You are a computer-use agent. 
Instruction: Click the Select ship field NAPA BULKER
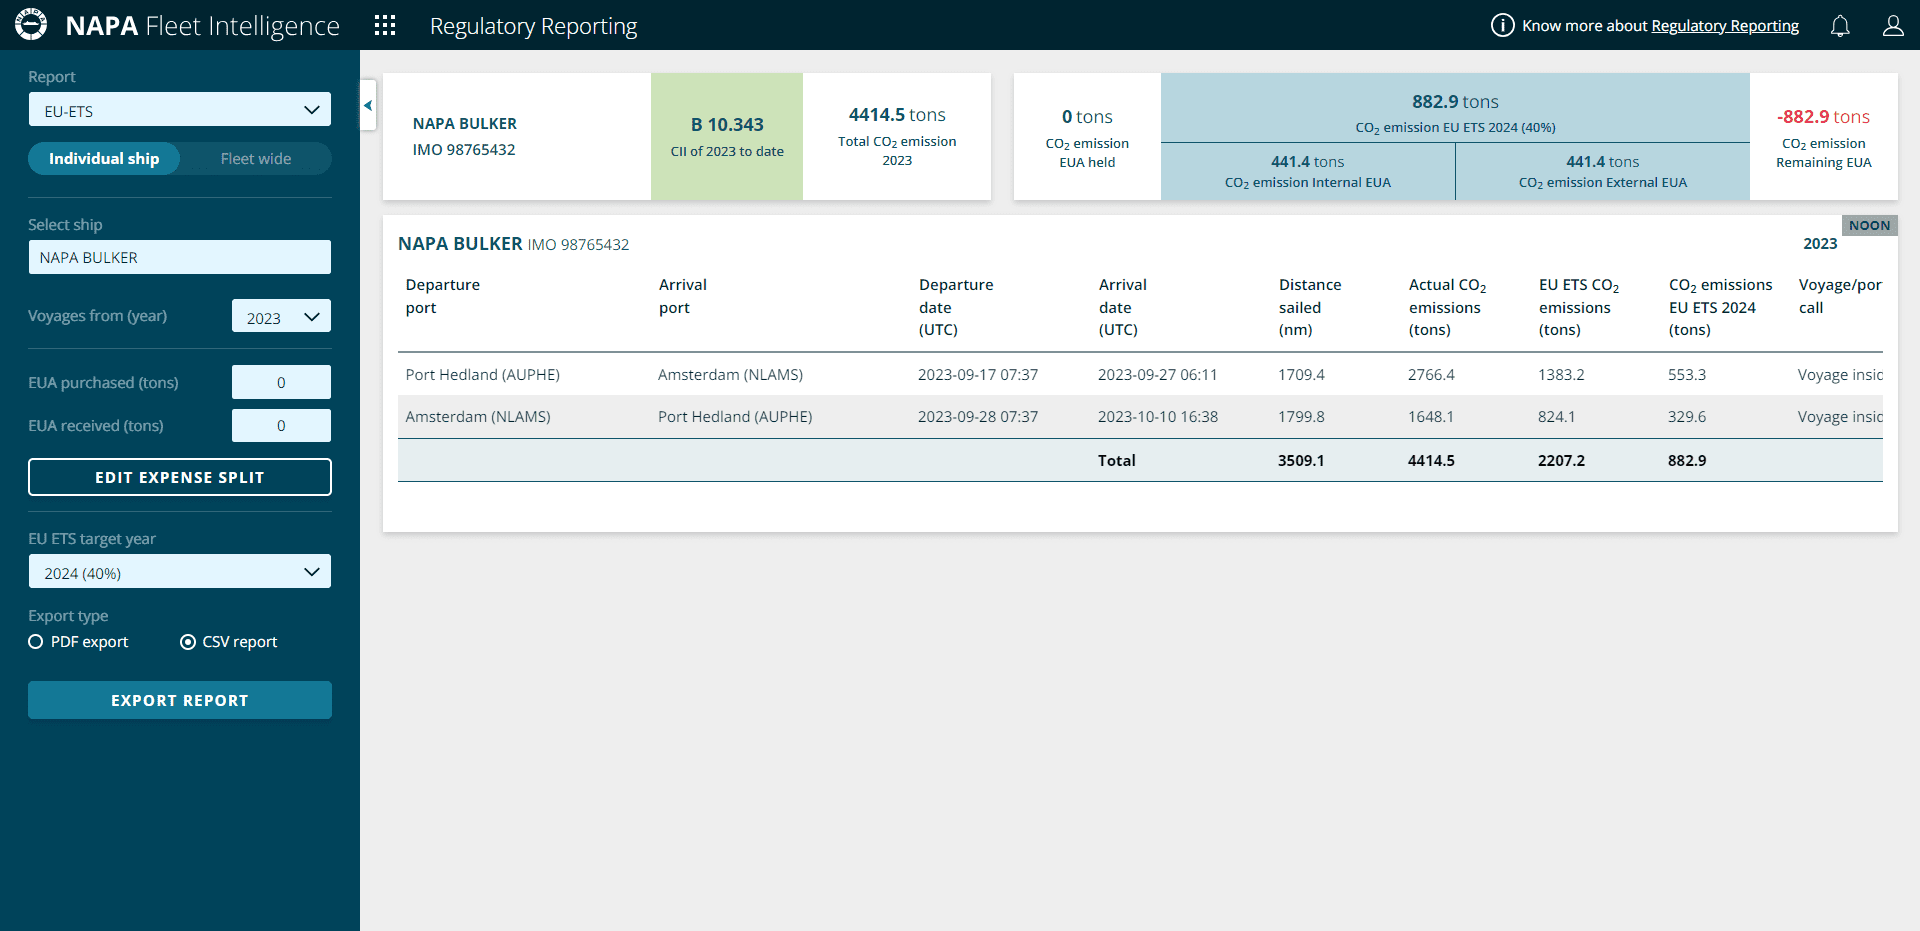point(180,257)
